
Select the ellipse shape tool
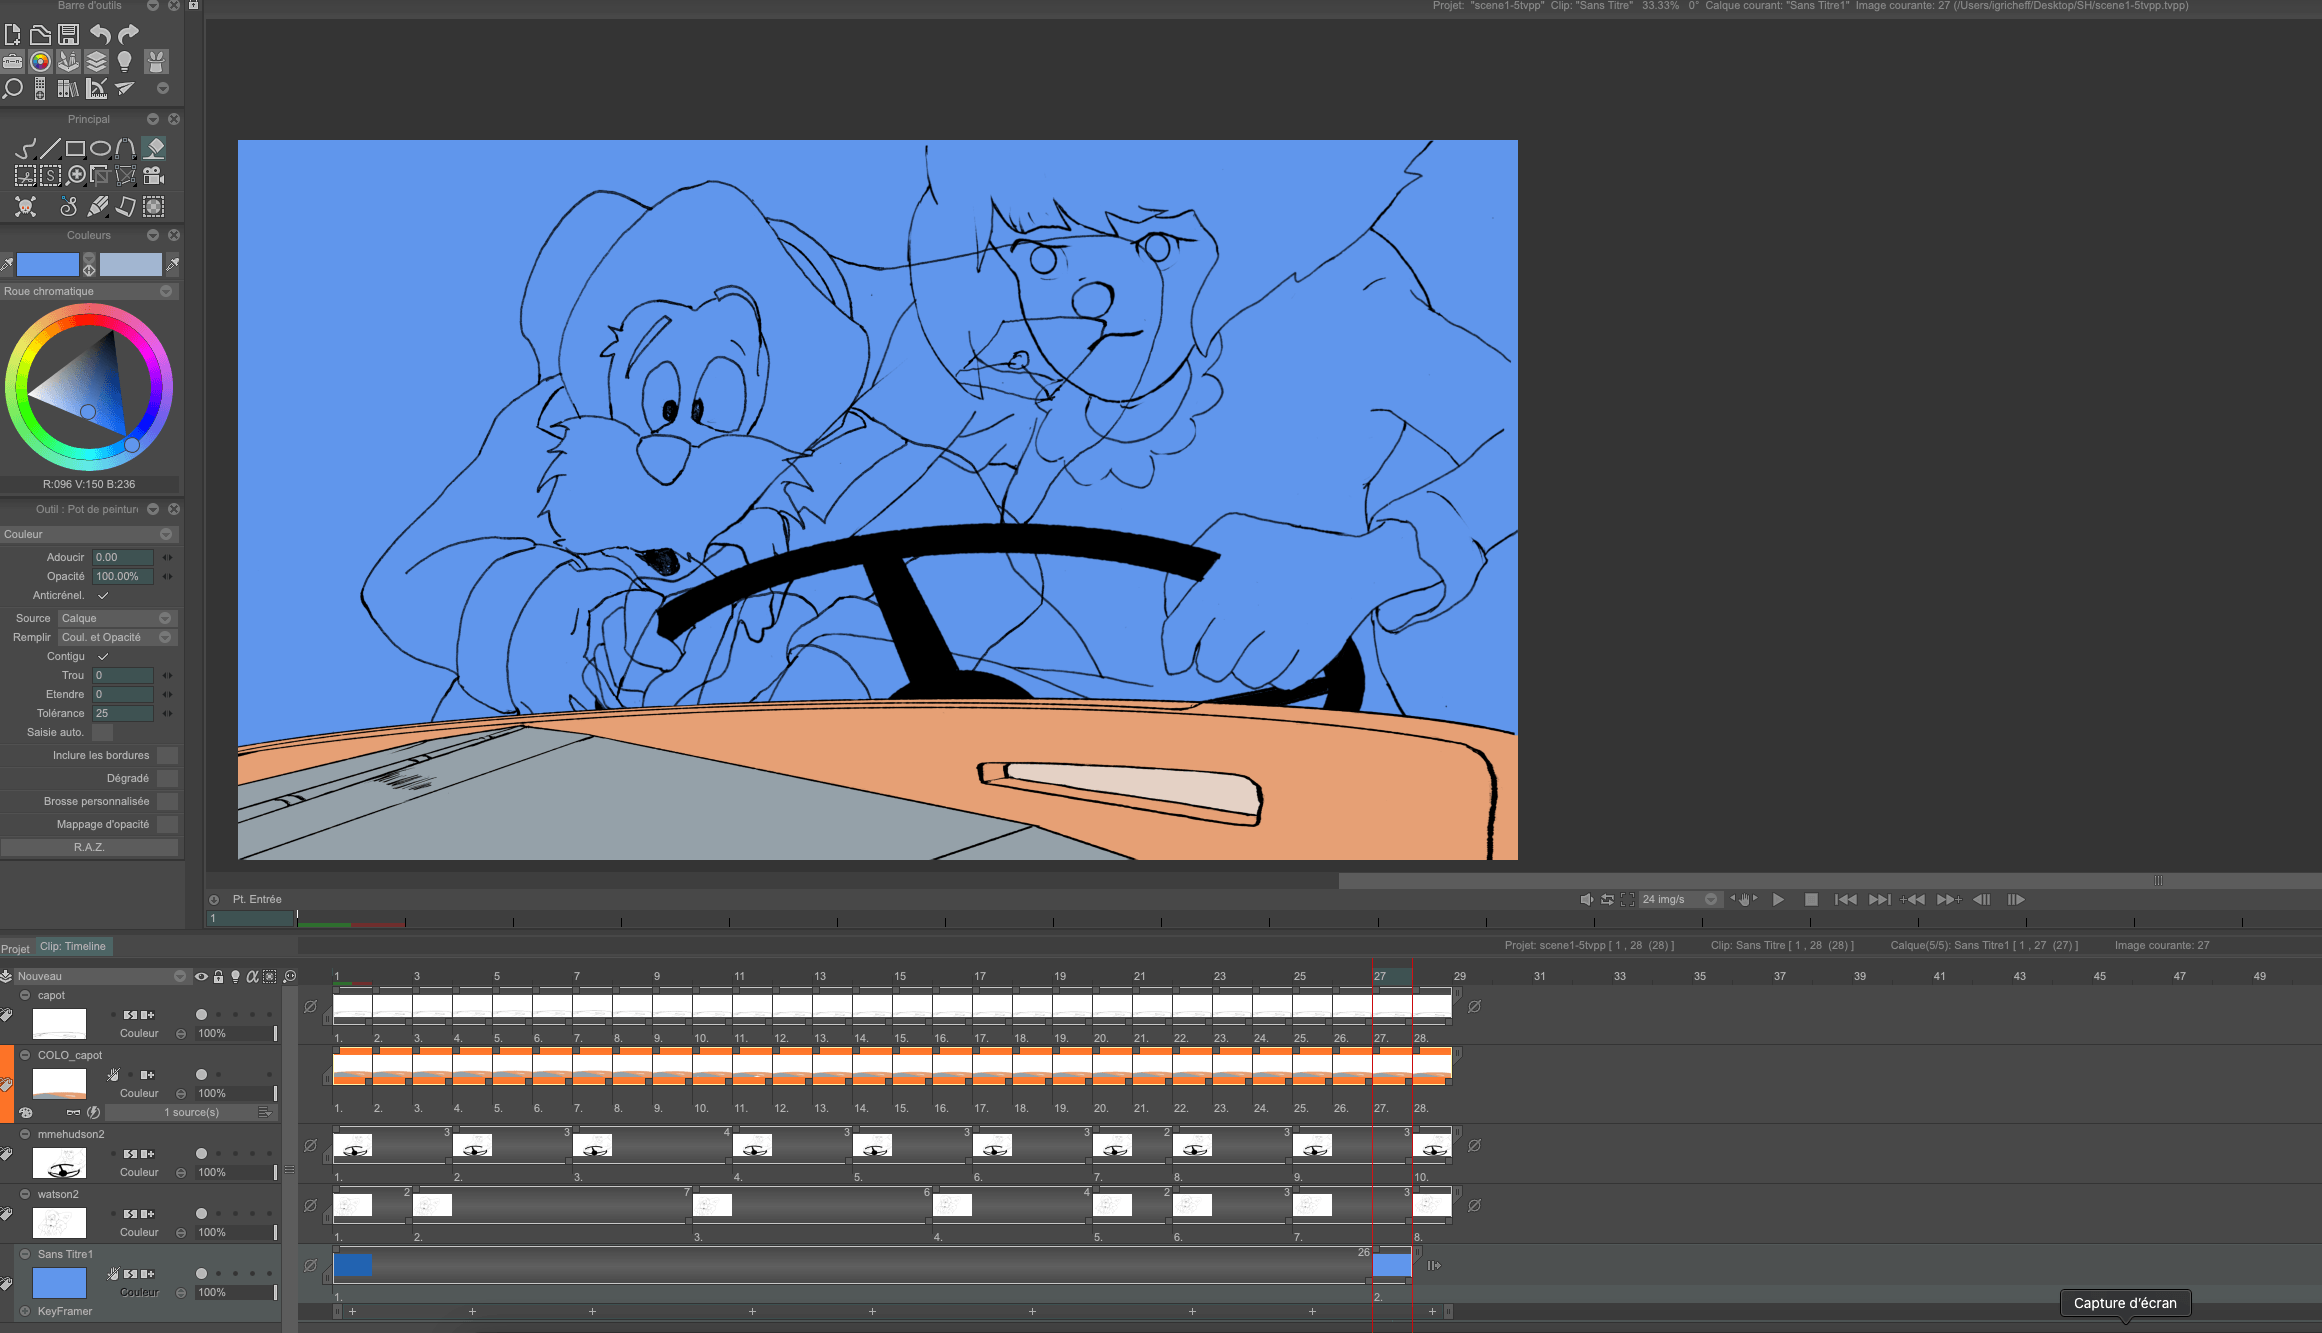pos(100,149)
